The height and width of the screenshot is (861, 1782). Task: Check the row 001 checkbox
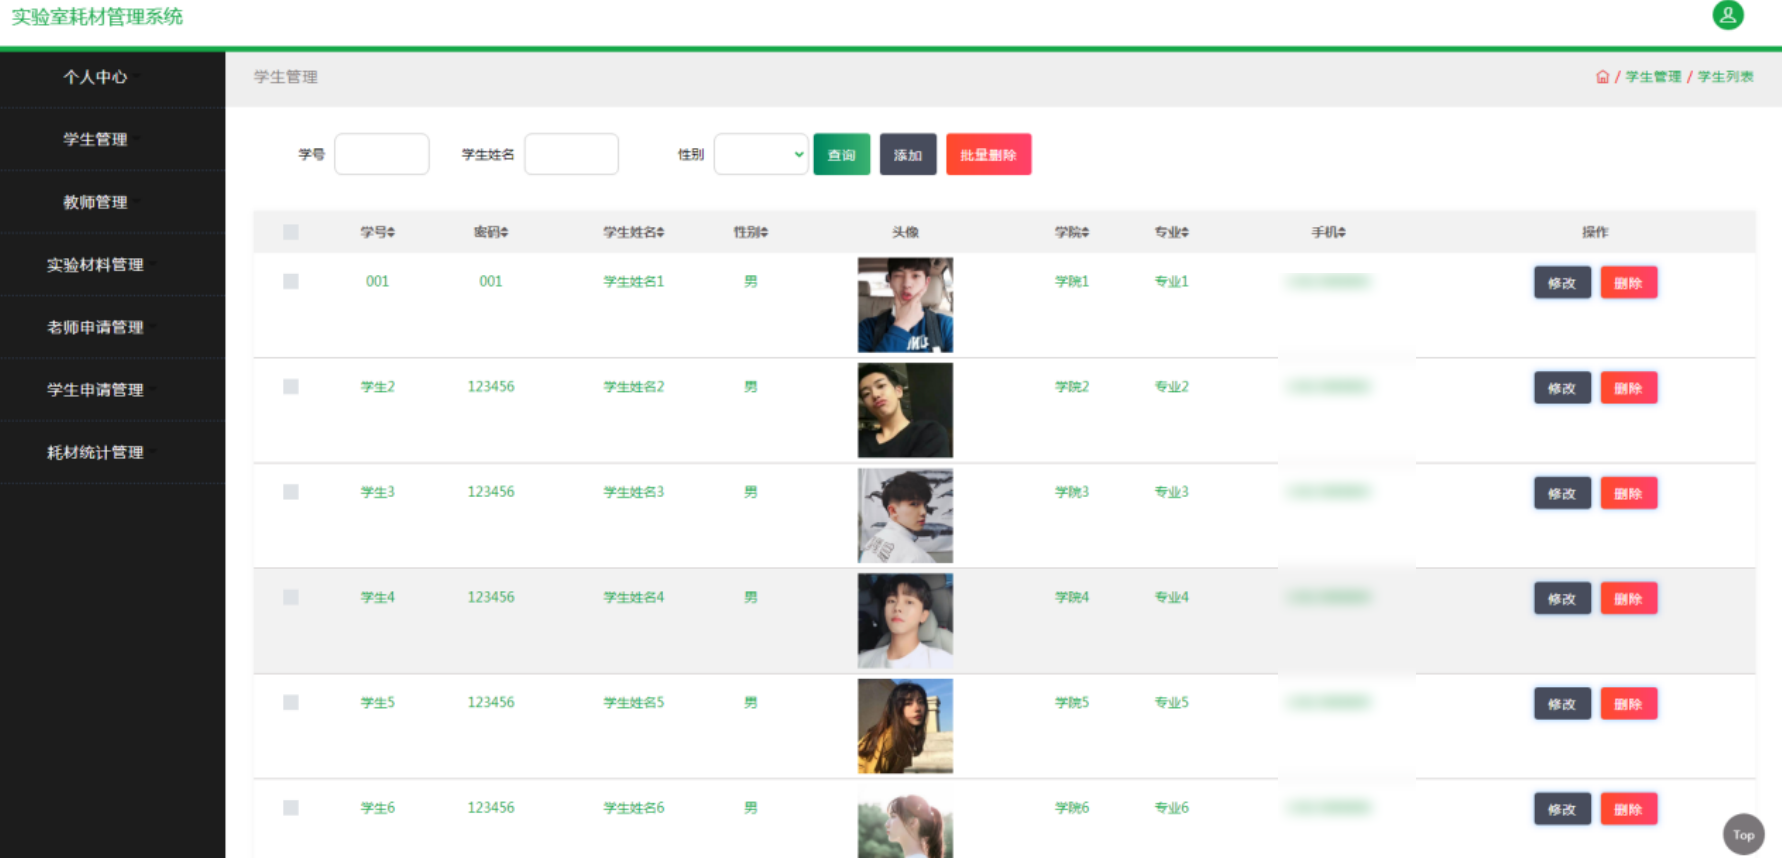[291, 282]
